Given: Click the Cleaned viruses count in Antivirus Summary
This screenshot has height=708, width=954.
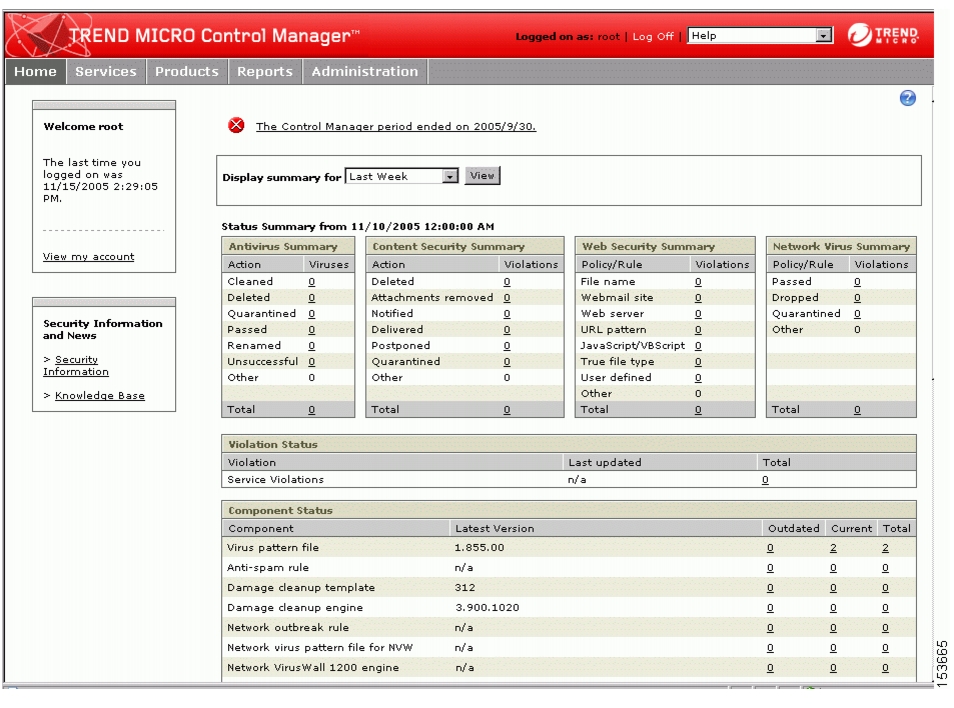Looking at the screenshot, I should coord(312,282).
